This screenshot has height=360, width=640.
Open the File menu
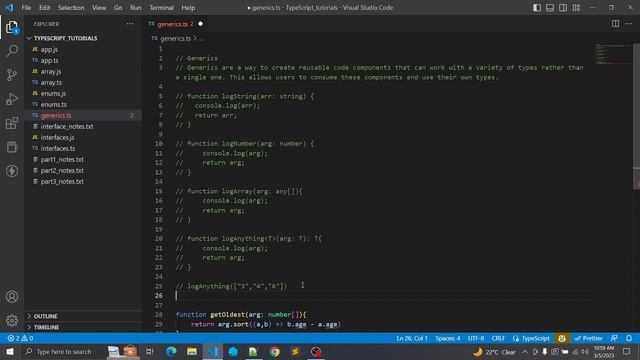tap(26, 7)
